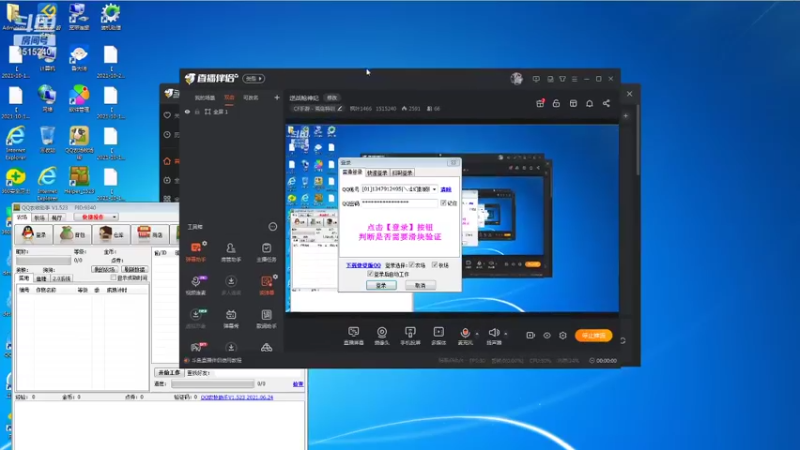Click the share icon above the preview
Image resolution: width=800 pixels, height=450 pixels.
(606, 103)
